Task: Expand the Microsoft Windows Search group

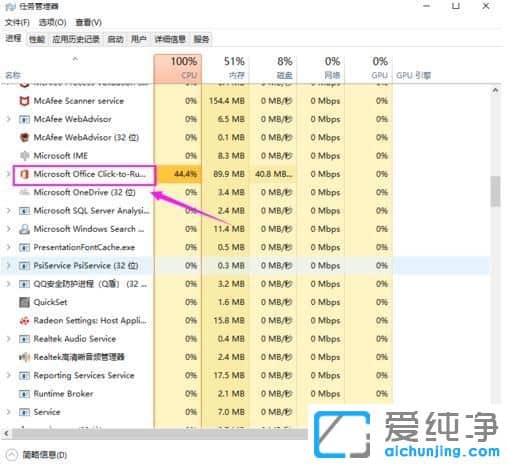Action: tap(9, 229)
